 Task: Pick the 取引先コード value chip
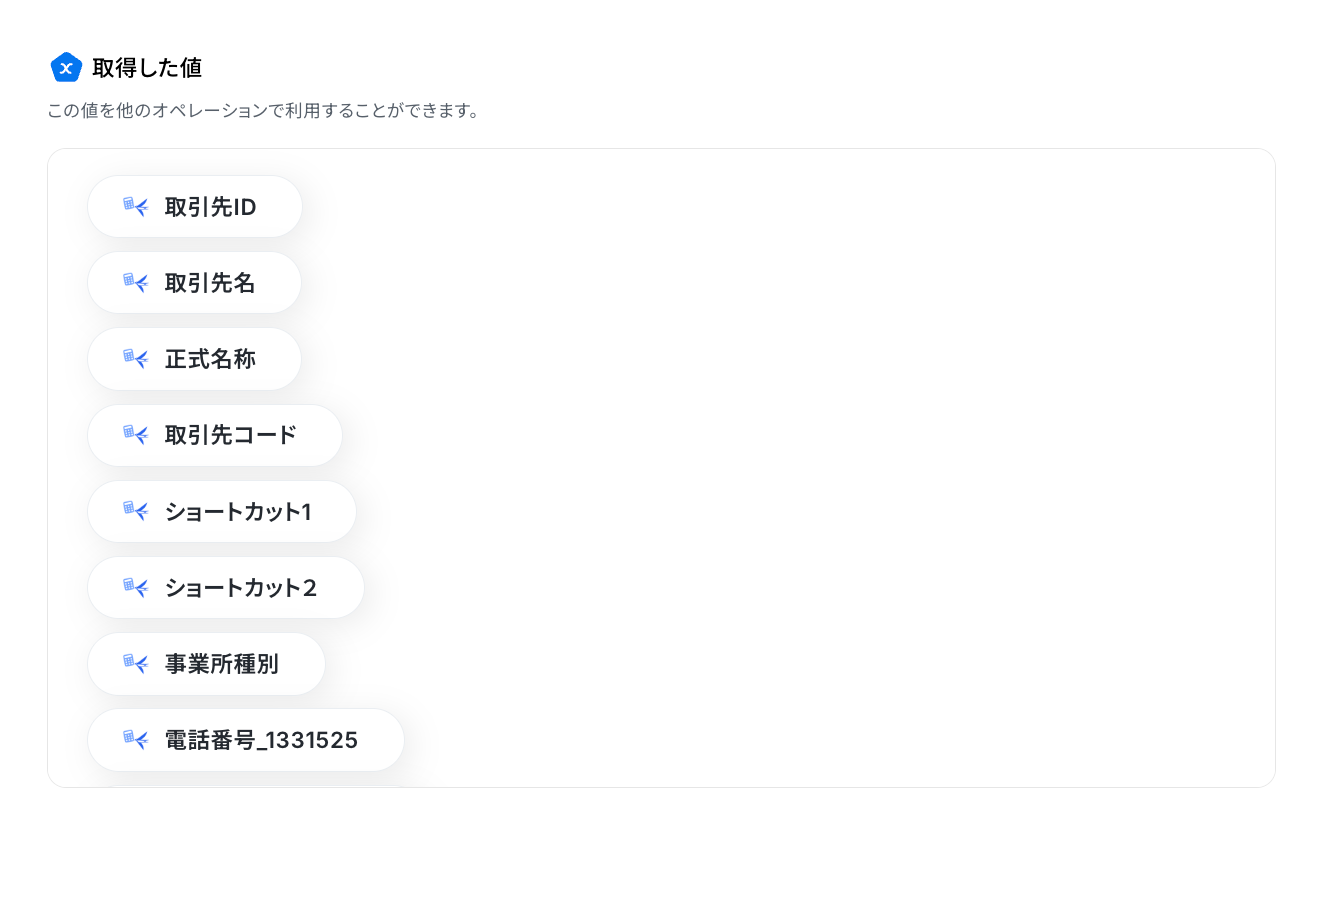[x=215, y=435]
